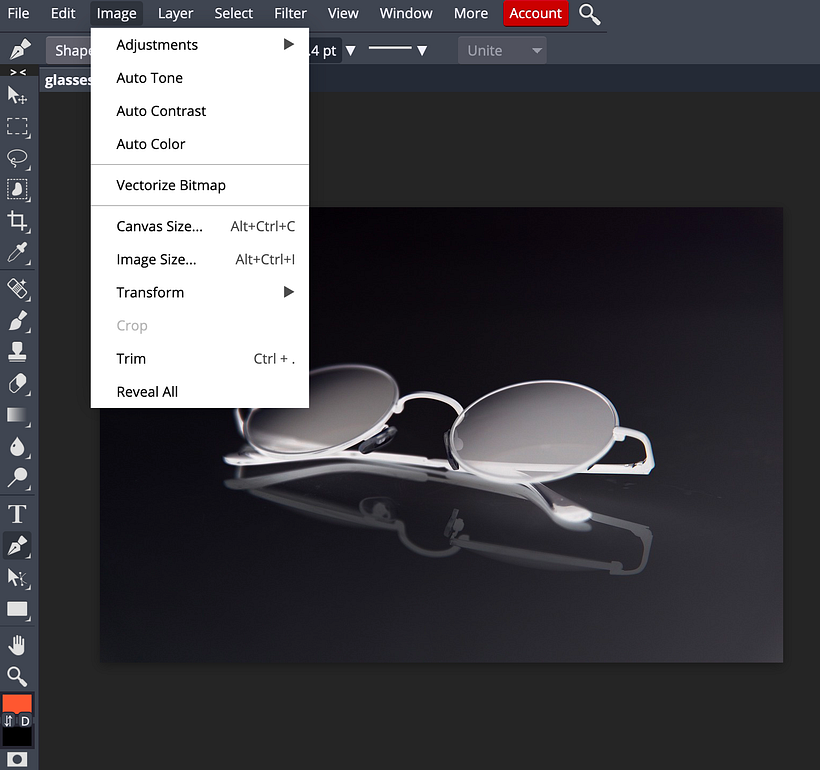Expand the Adjustments submenu
The height and width of the screenshot is (770, 820).
coord(200,45)
